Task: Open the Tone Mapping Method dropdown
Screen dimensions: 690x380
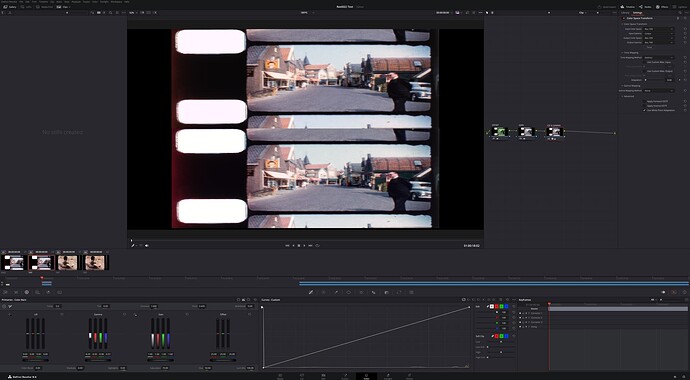Action: click(x=658, y=58)
